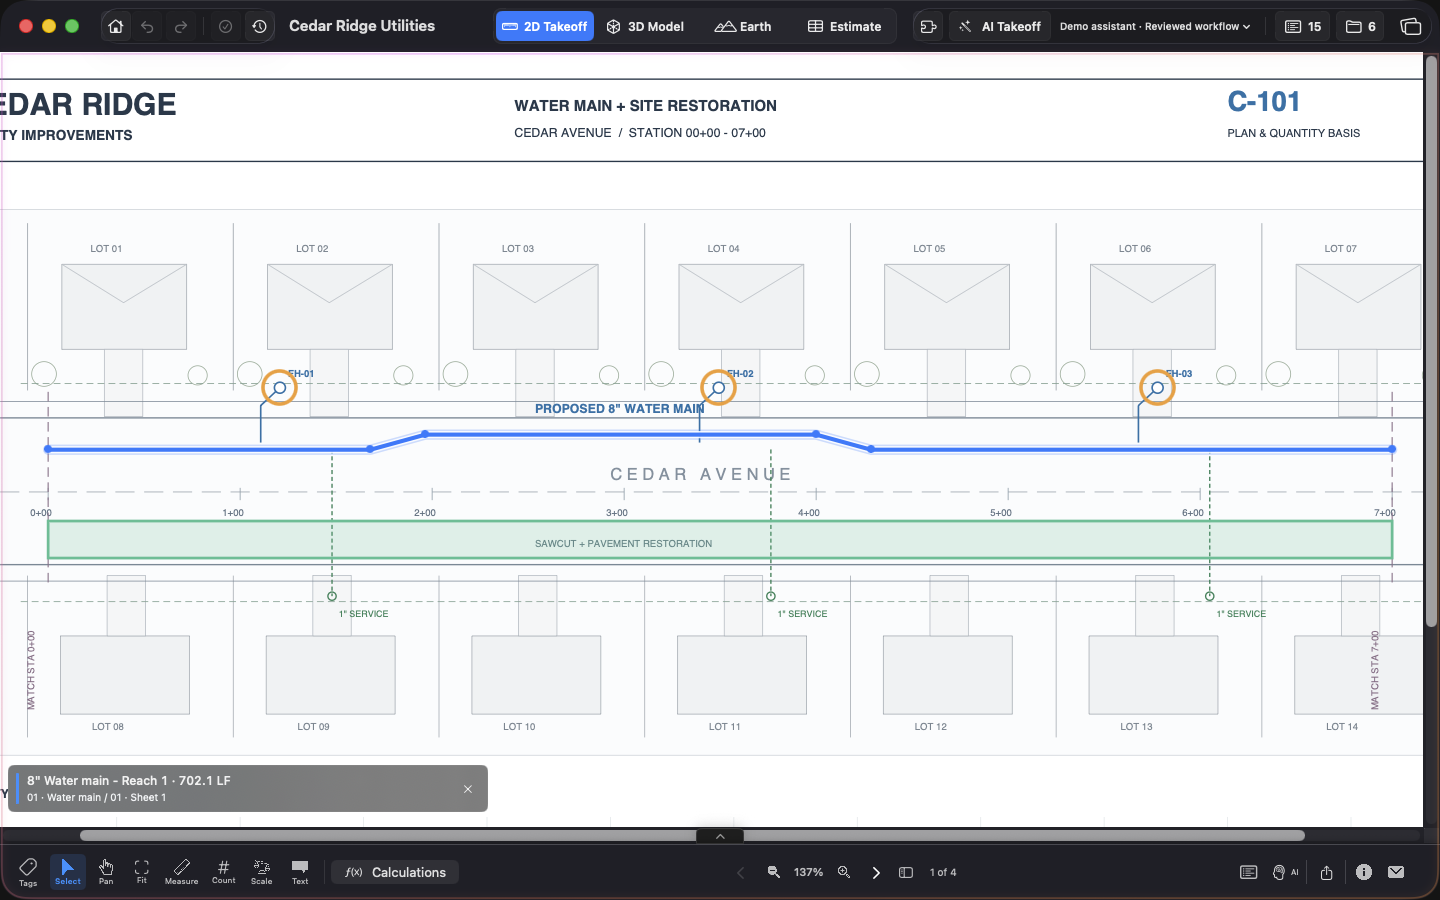The width and height of the screenshot is (1440, 900).
Task: Open the Estimate tab
Action: pyautogui.click(x=845, y=27)
